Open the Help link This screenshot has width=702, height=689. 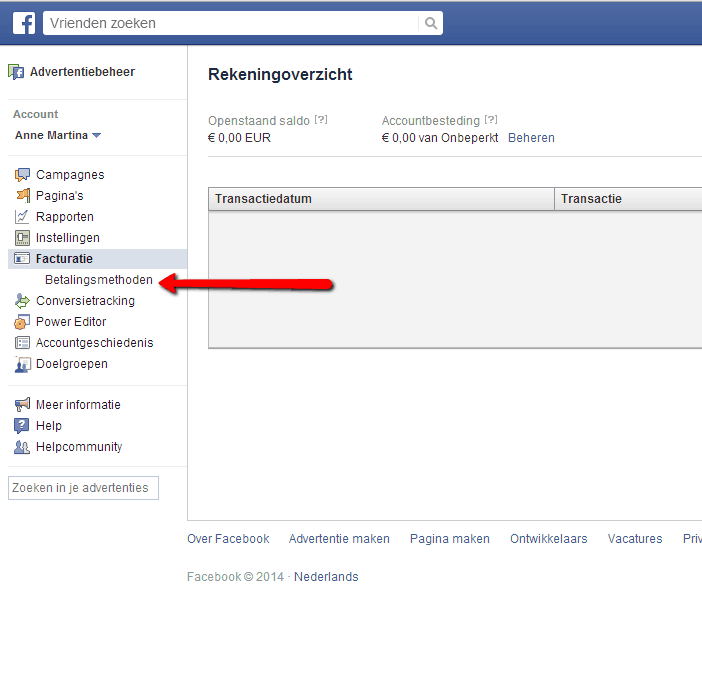click(x=48, y=426)
